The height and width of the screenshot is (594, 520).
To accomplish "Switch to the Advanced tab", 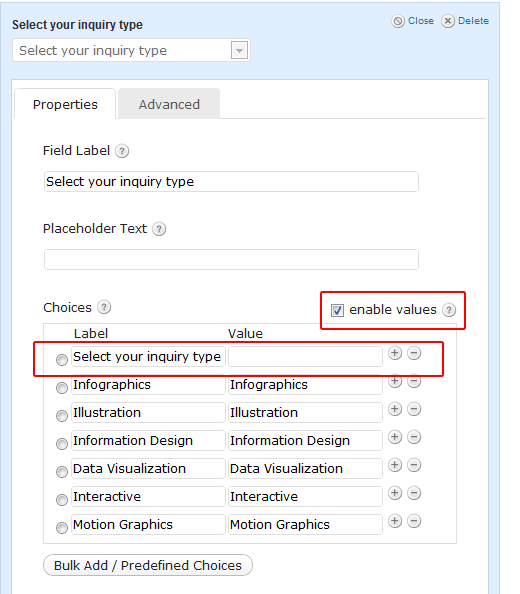I will (x=169, y=104).
